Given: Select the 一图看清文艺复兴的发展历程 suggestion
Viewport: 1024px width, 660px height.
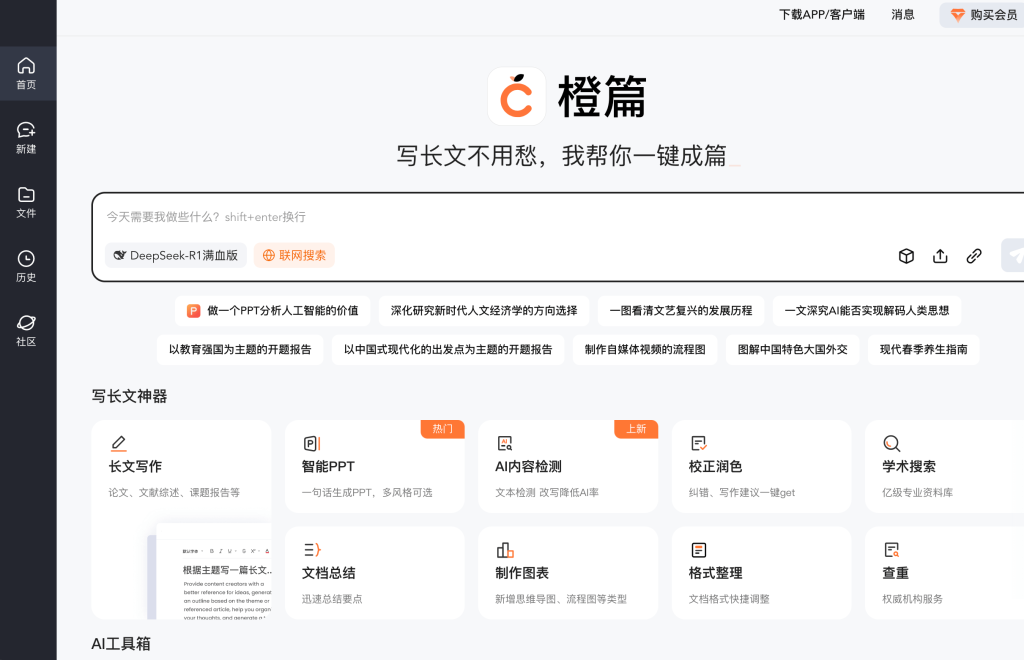Looking at the screenshot, I should 681,311.
